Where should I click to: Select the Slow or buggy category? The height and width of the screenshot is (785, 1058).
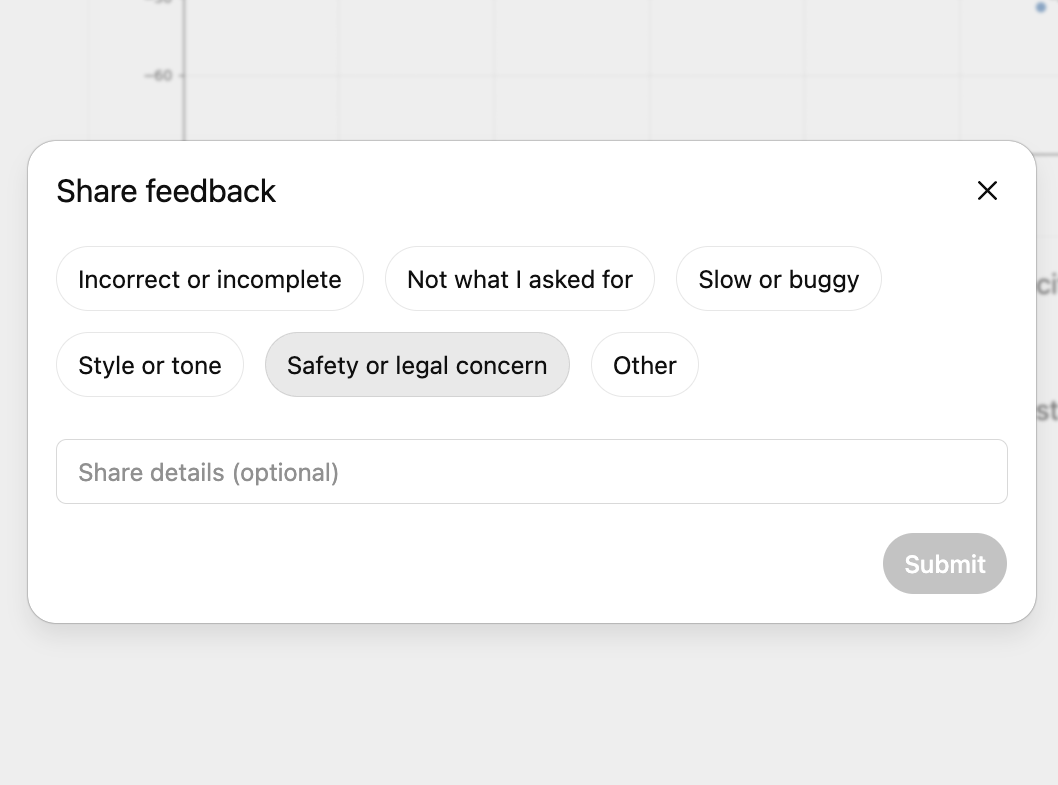pyautogui.click(x=778, y=279)
